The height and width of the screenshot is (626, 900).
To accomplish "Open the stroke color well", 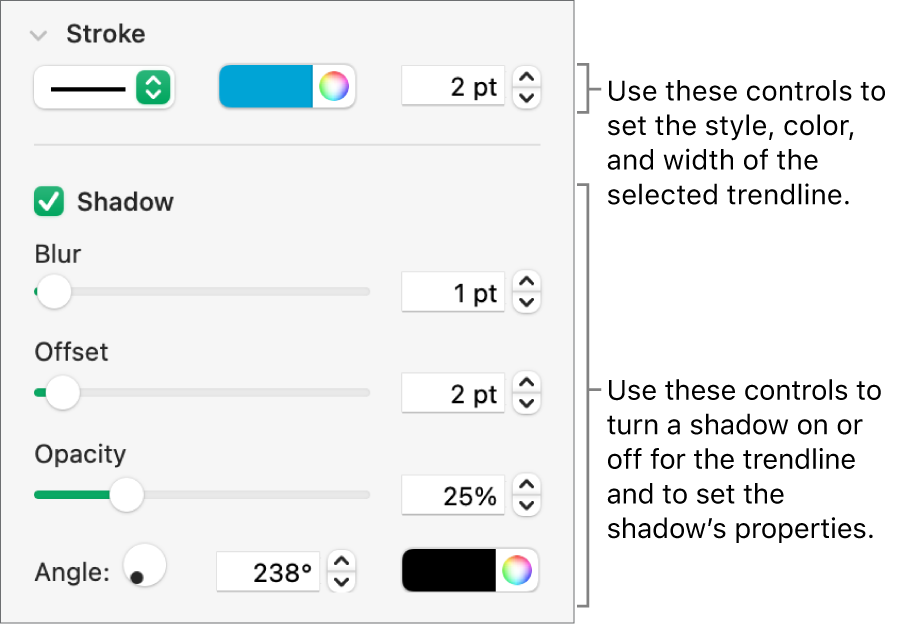I will coord(265,87).
